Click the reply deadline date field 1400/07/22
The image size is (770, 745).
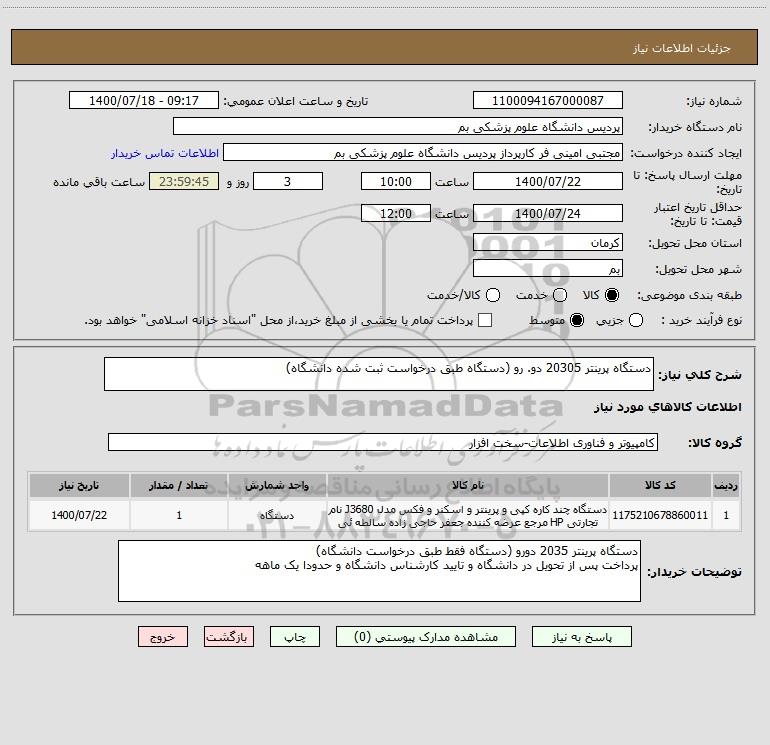pos(548,181)
